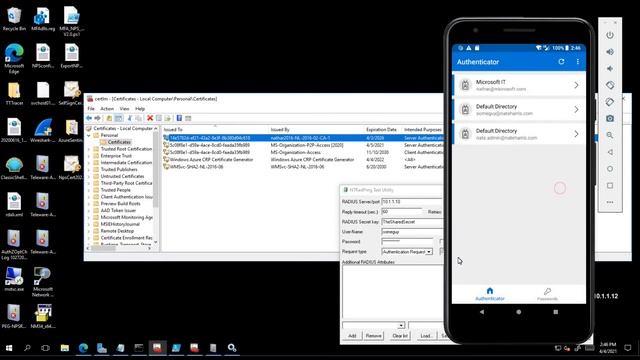Expand the Trusted Root Certification node
Viewport: 640px width, 360px height.
[89, 149]
